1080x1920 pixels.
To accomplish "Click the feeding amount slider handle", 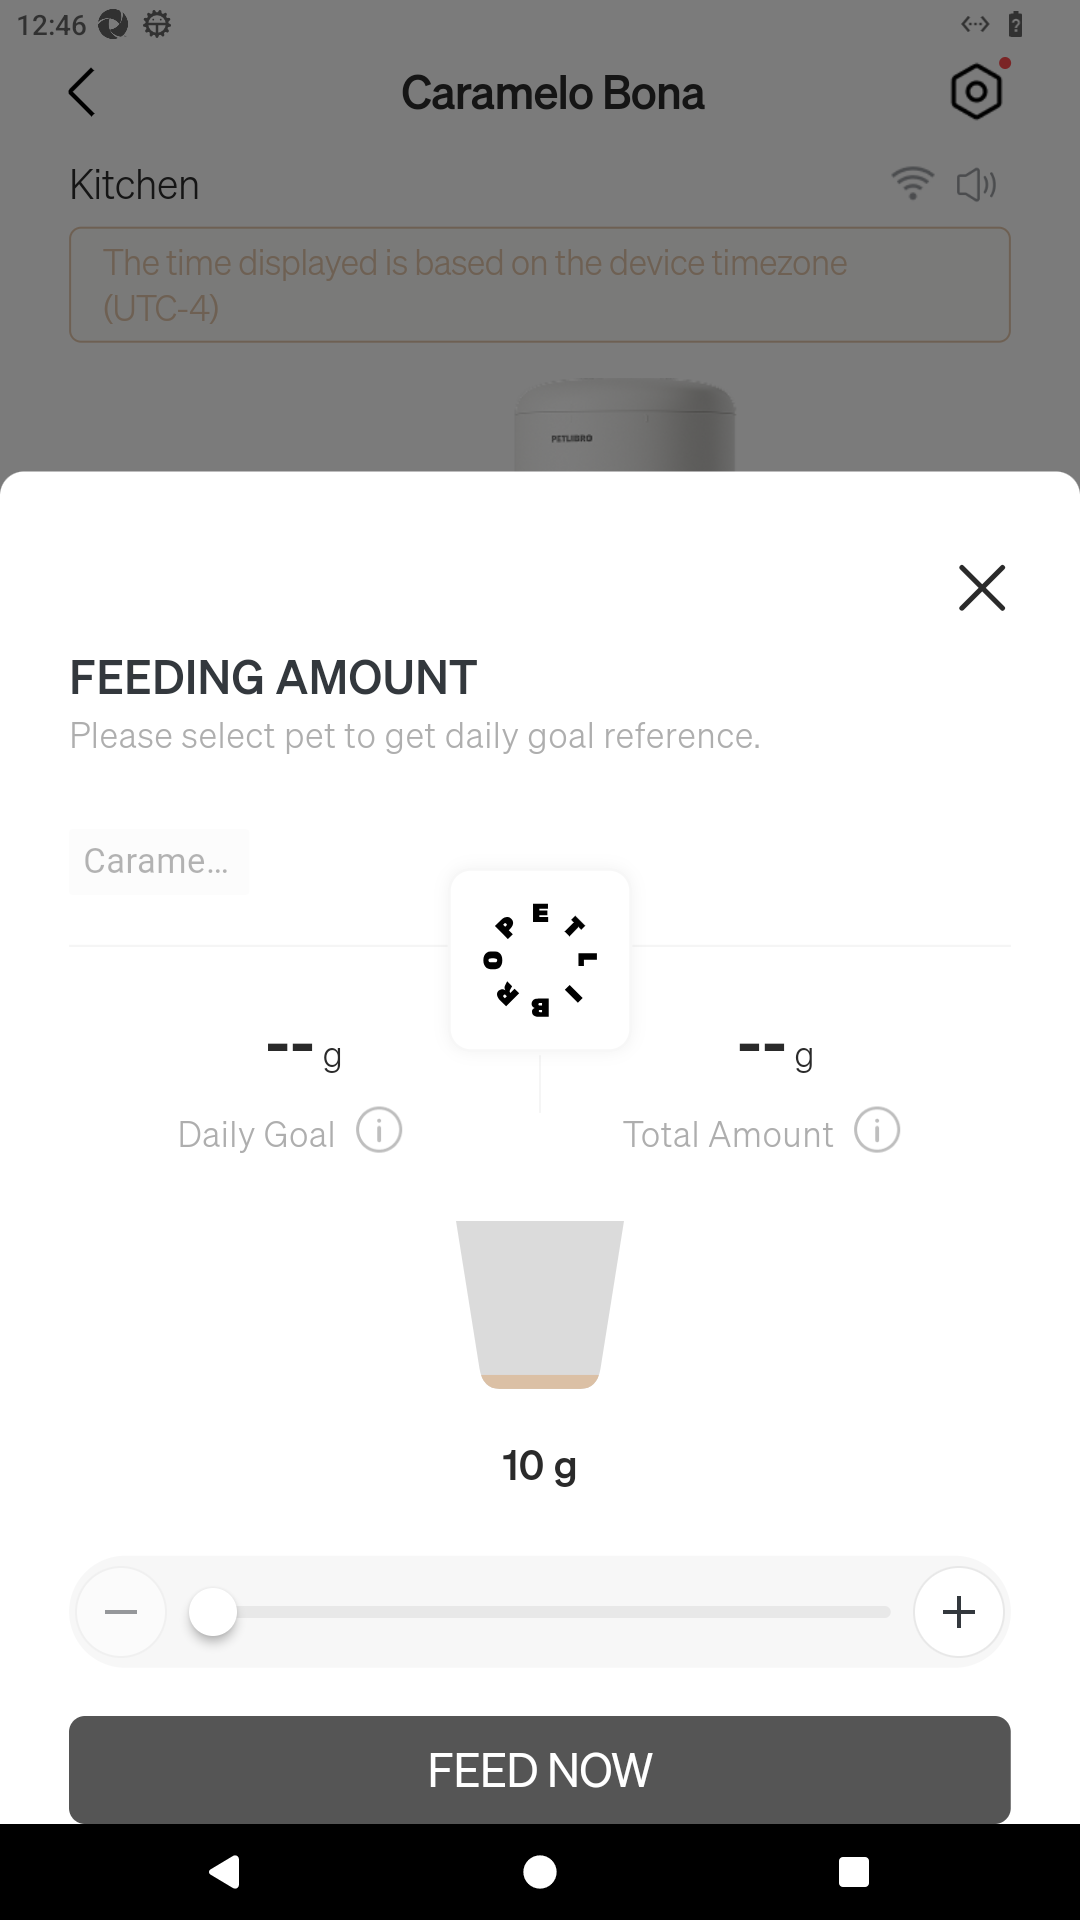I will click(213, 1612).
